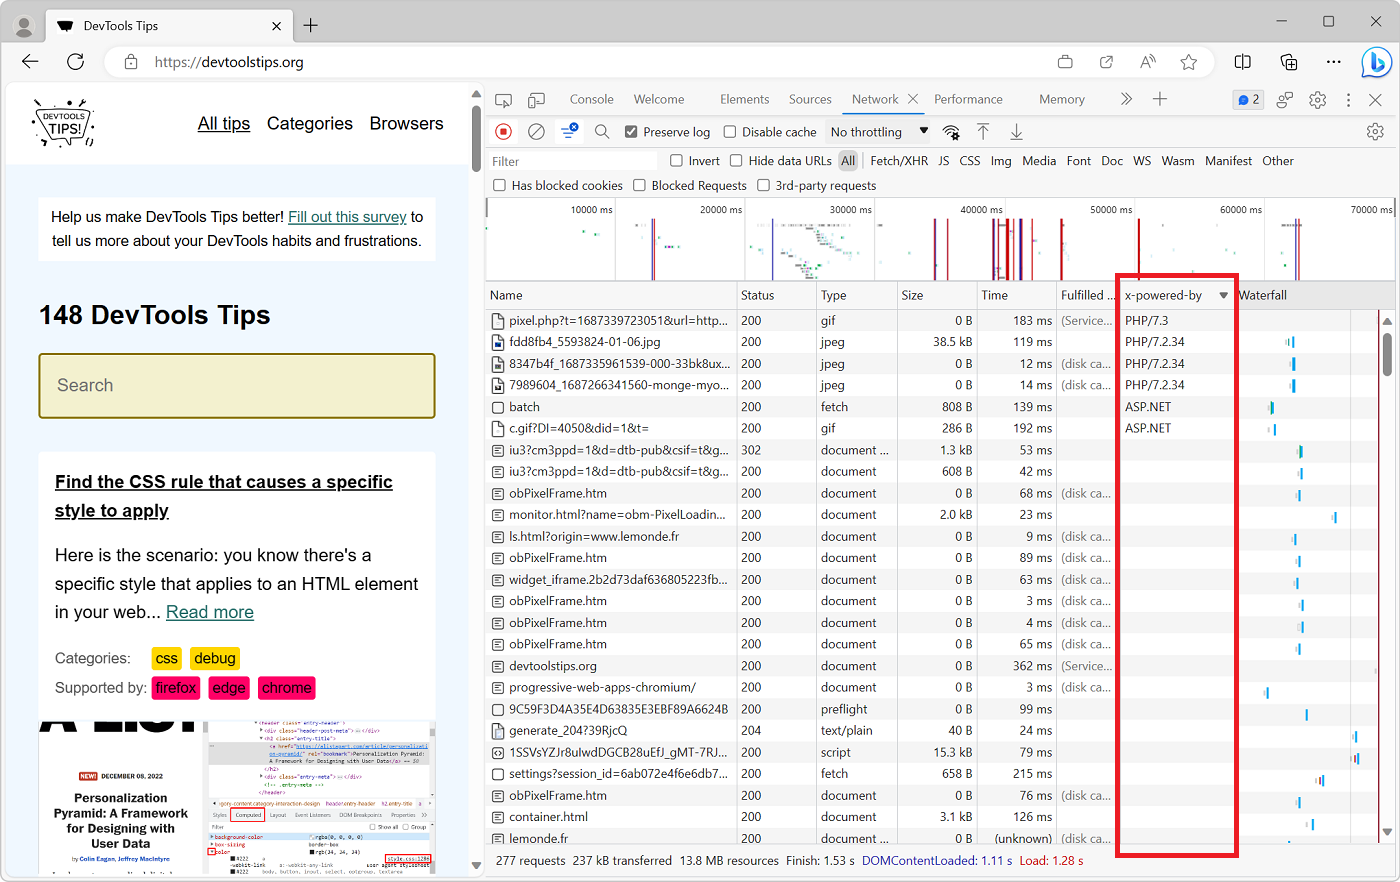
Task: Click the Fill out this survey link
Action: 347,217
